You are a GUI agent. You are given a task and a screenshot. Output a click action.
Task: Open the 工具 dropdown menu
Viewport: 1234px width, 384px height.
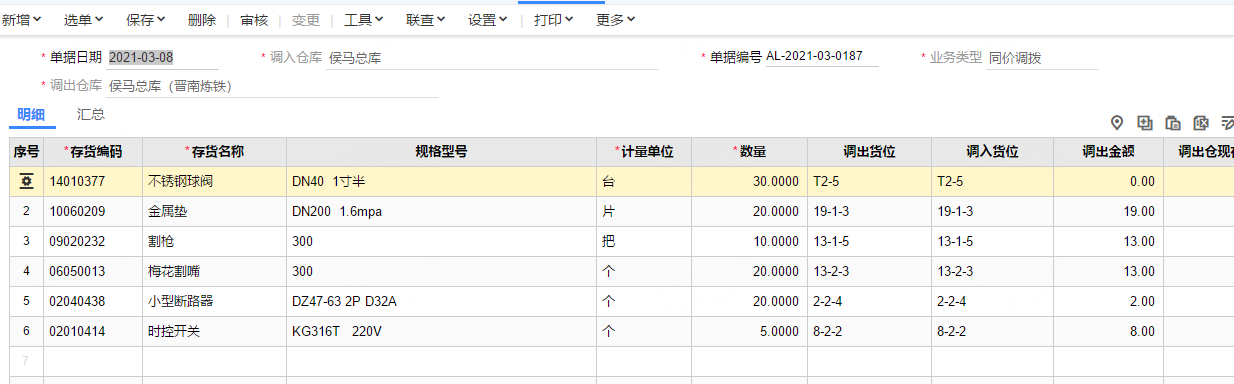tap(364, 19)
